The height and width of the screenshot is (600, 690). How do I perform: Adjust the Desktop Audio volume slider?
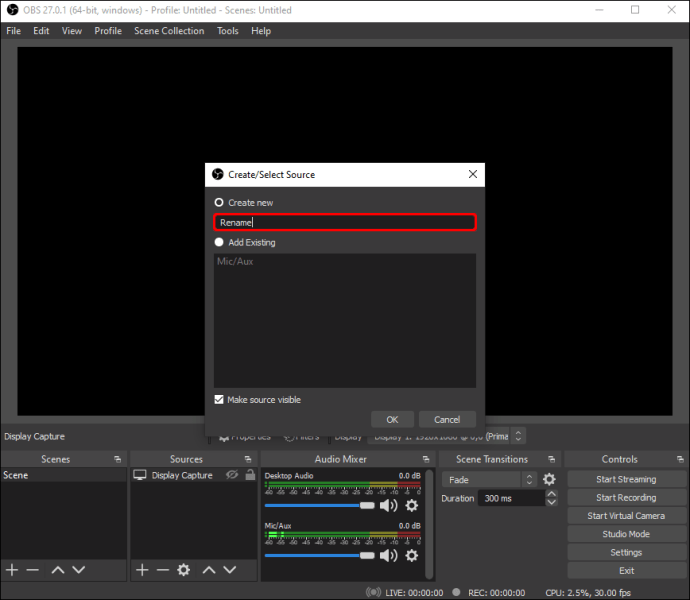[319, 505]
